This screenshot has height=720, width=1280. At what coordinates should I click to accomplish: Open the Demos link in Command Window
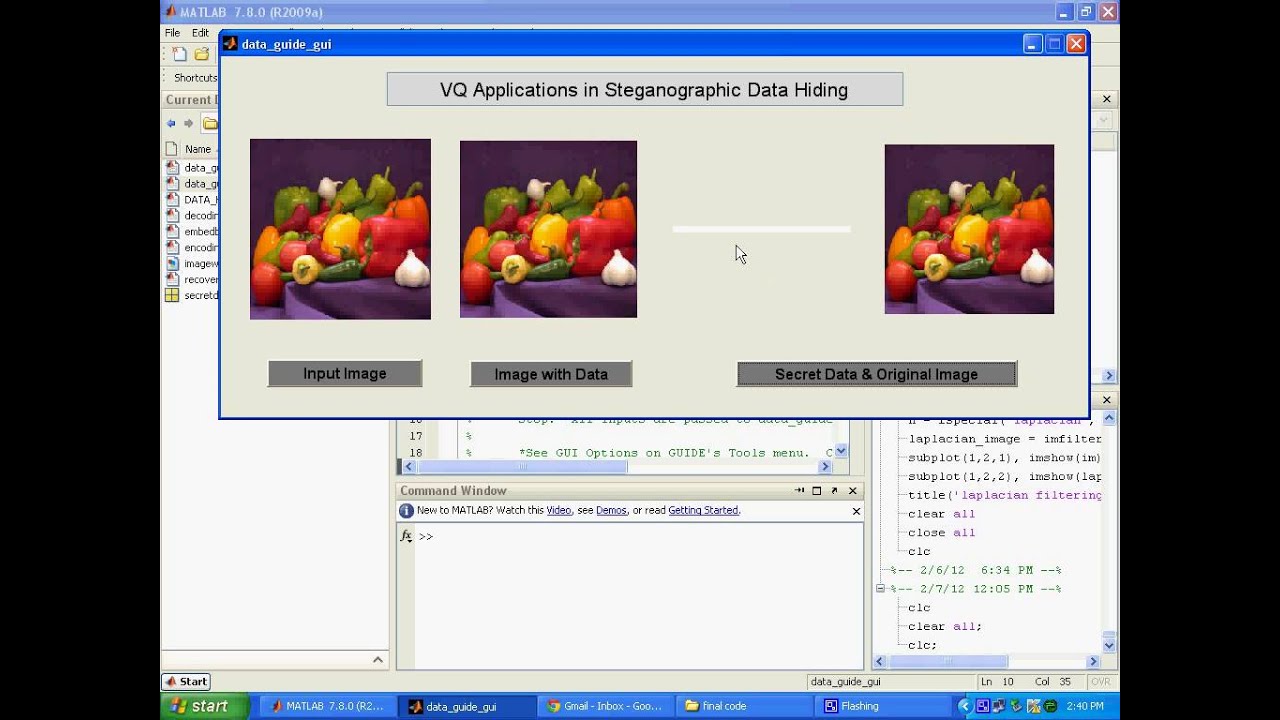point(611,510)
